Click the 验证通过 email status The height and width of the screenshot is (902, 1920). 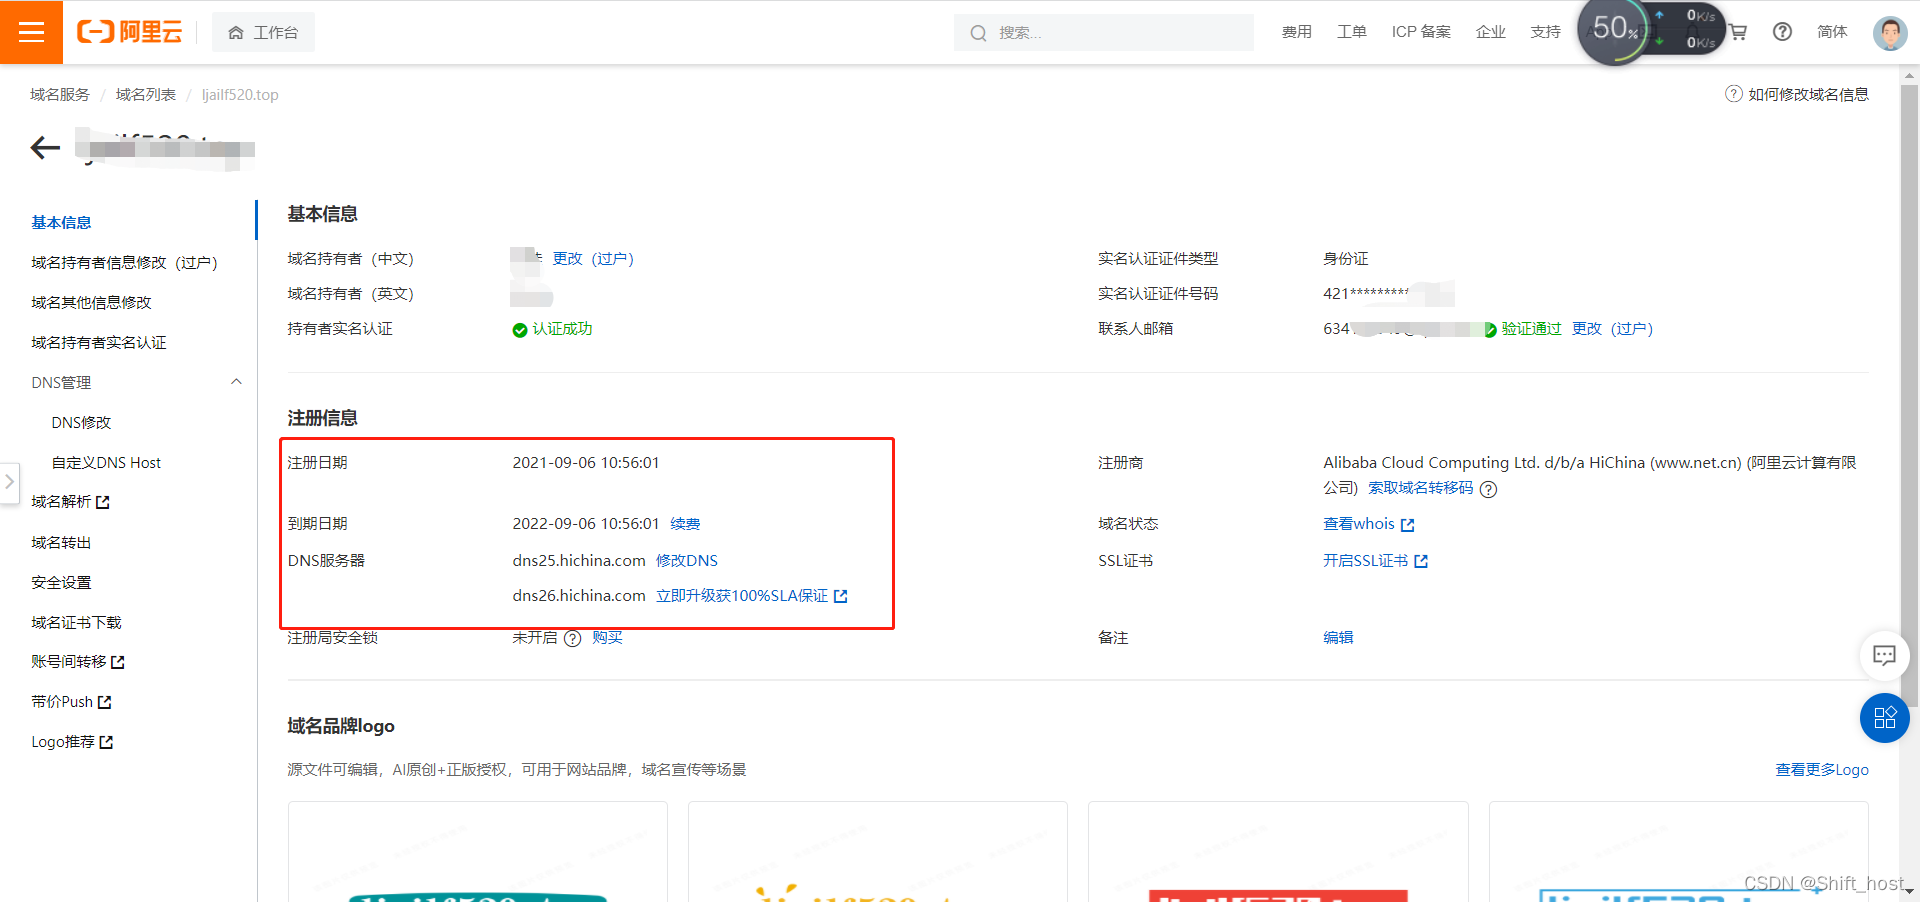pos(1531,328)
